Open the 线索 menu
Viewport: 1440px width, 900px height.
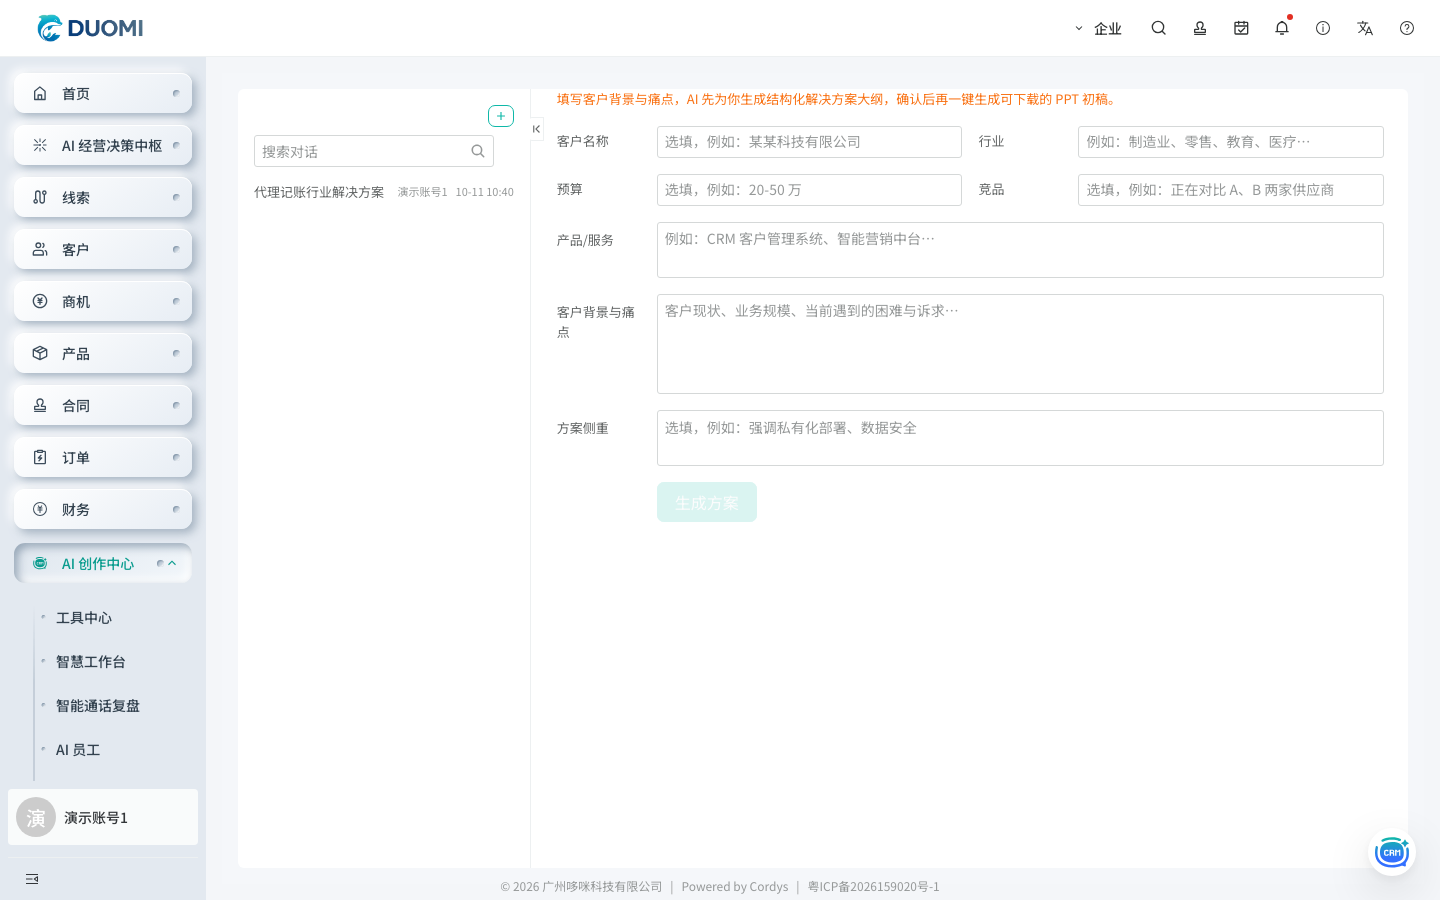[x=103, y=197]
